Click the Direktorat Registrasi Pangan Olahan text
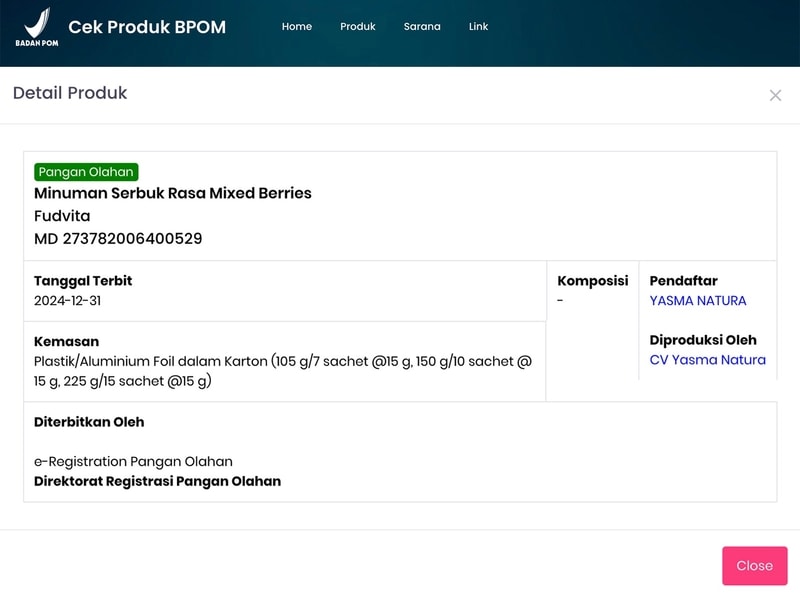The height and width of the screenshot is (601, 800). [157, 481]
